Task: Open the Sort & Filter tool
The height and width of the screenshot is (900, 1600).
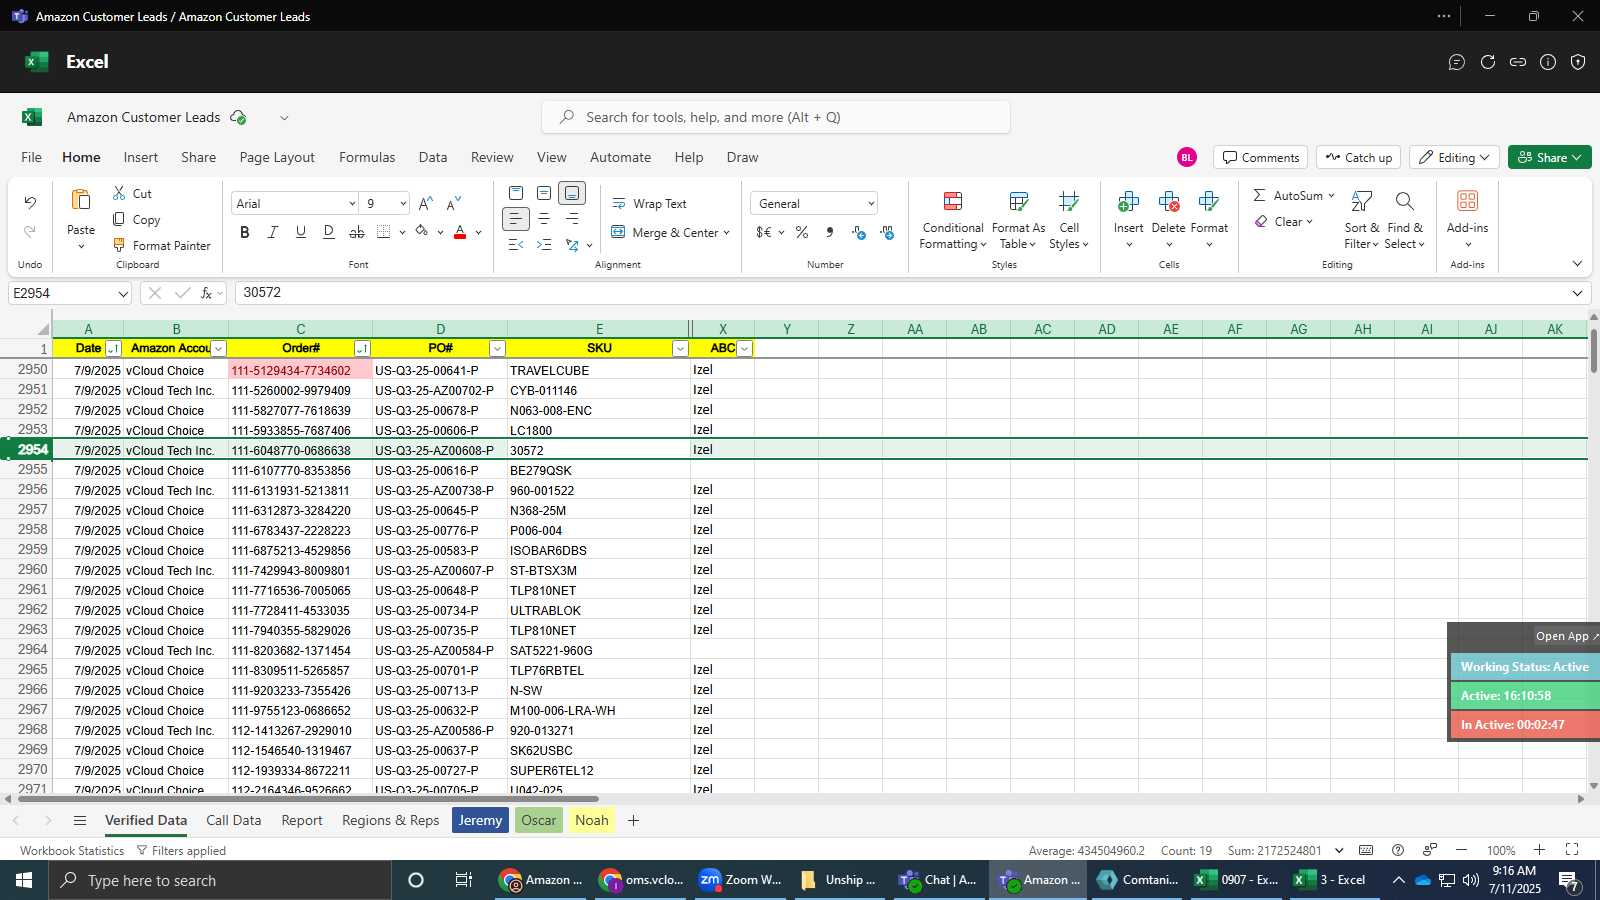Action: pos(1362,221)
